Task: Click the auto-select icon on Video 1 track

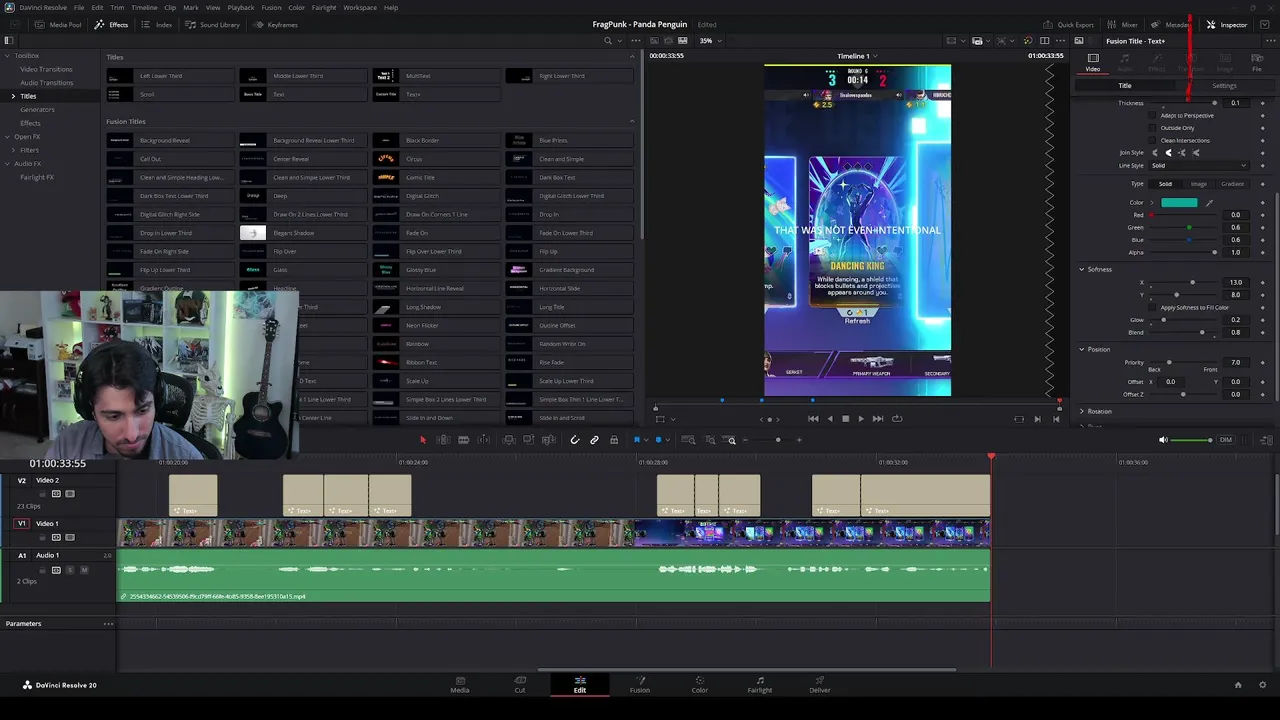Action: click(x=56, y=537)
